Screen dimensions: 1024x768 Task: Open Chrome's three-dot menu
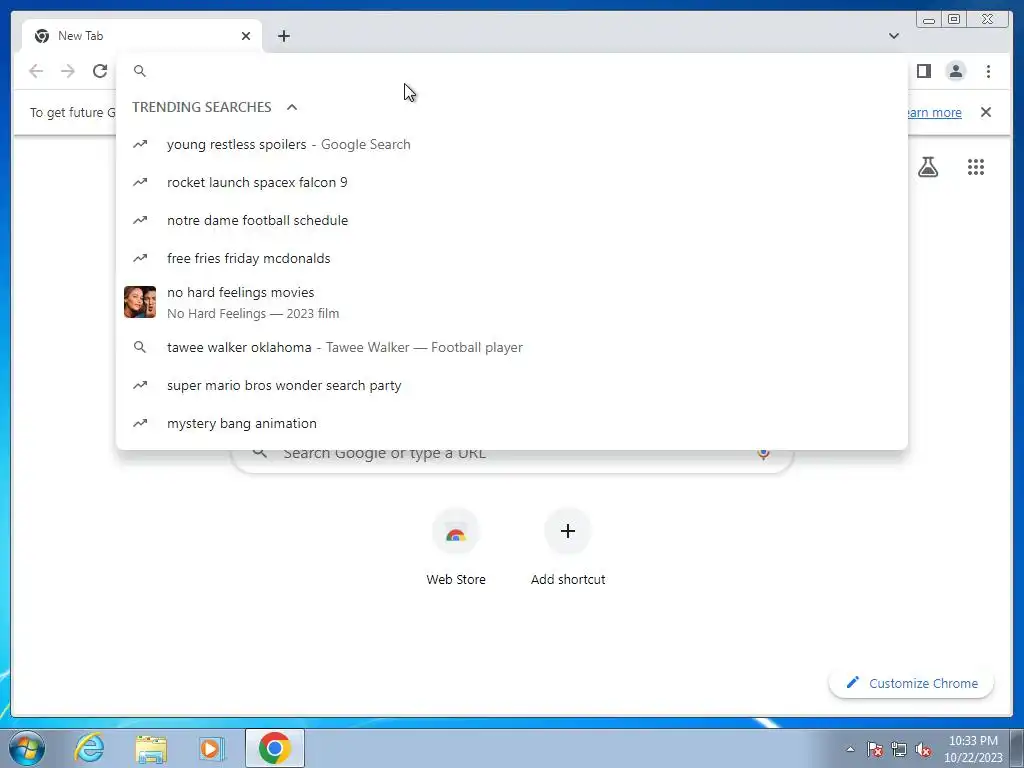coord(988,71)
